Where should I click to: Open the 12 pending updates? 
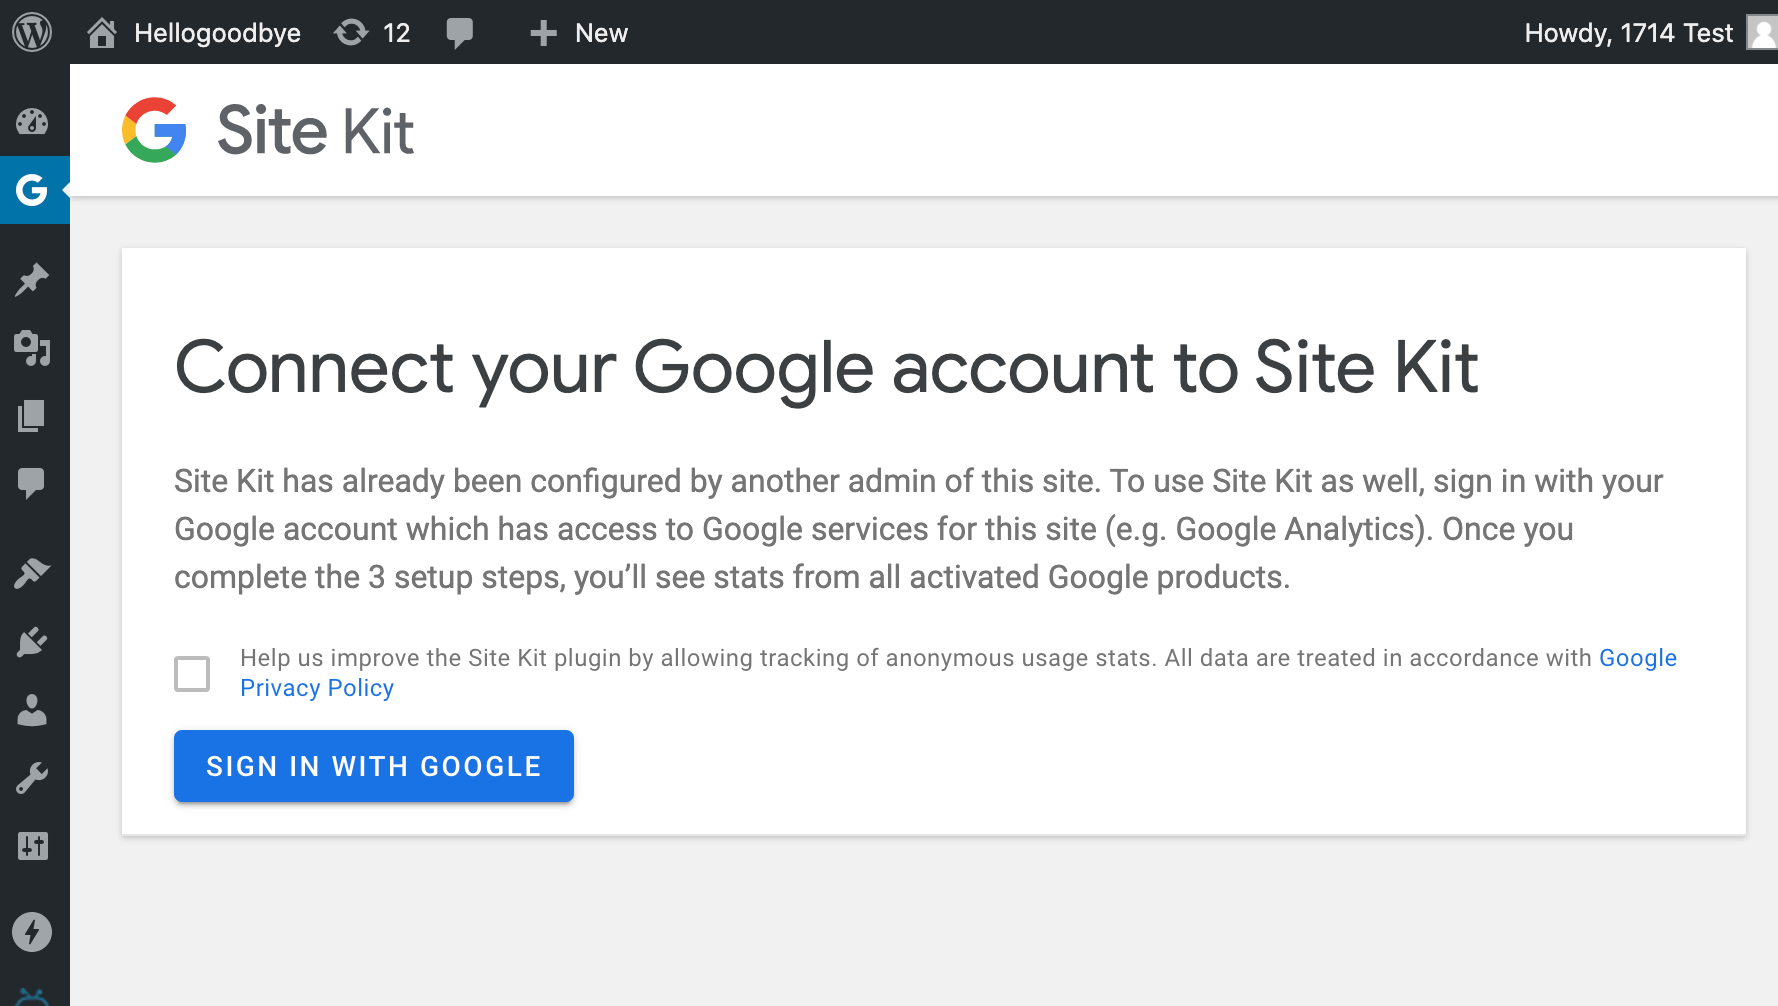pyautogui.click(x=372, y=33)
